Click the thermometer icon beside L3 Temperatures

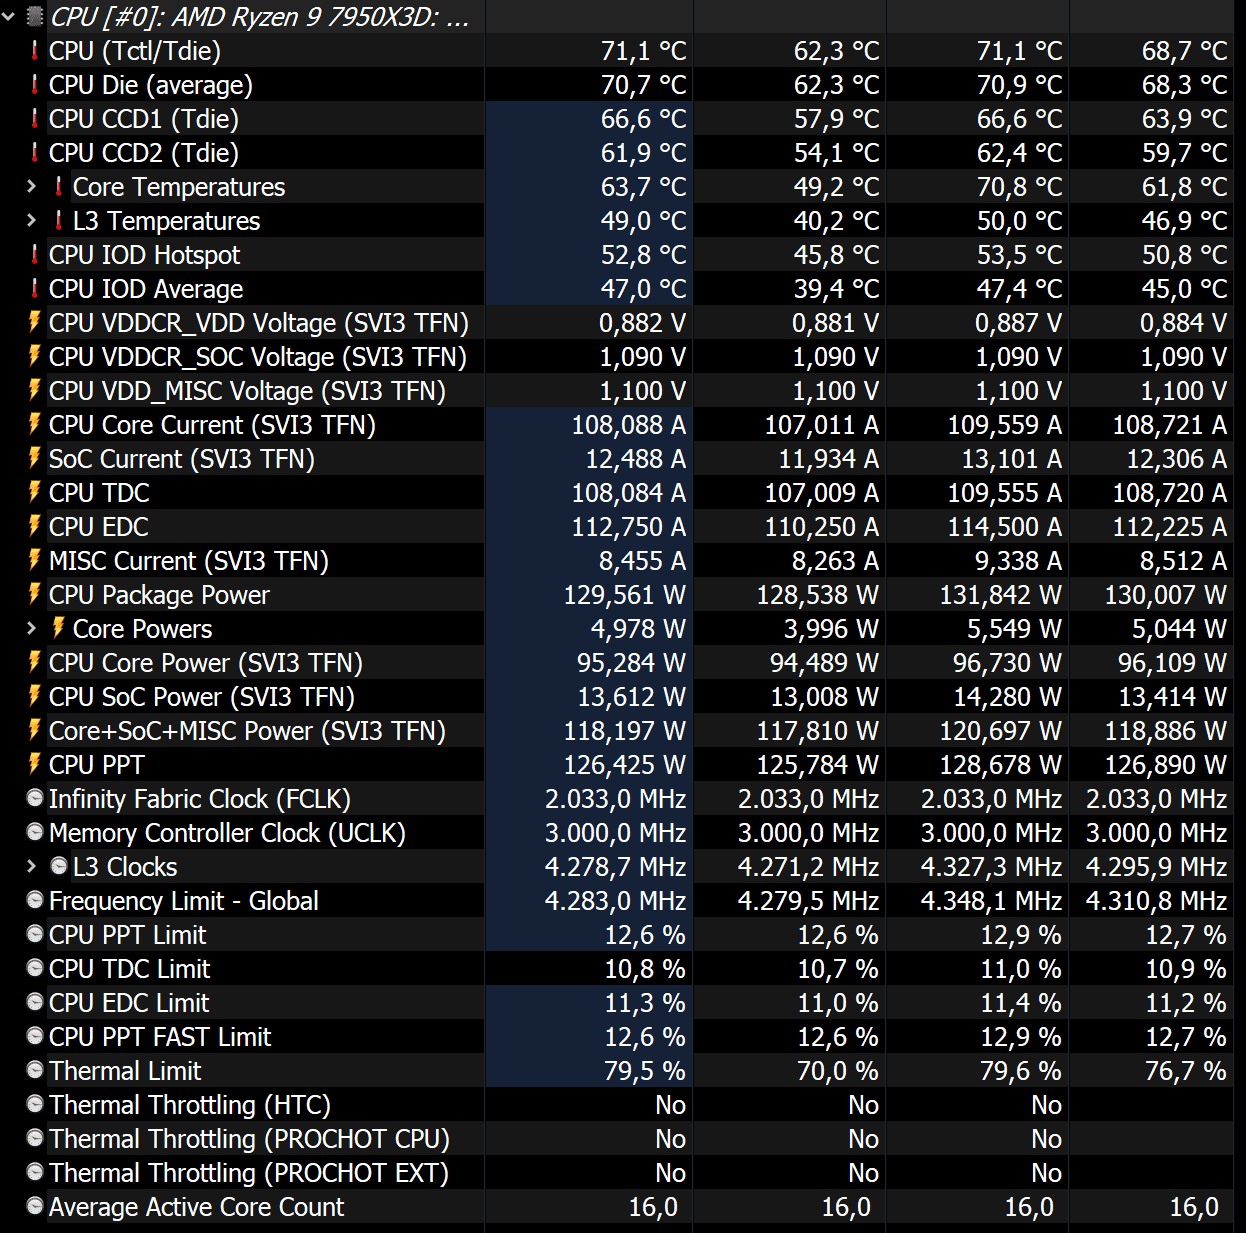59,220
